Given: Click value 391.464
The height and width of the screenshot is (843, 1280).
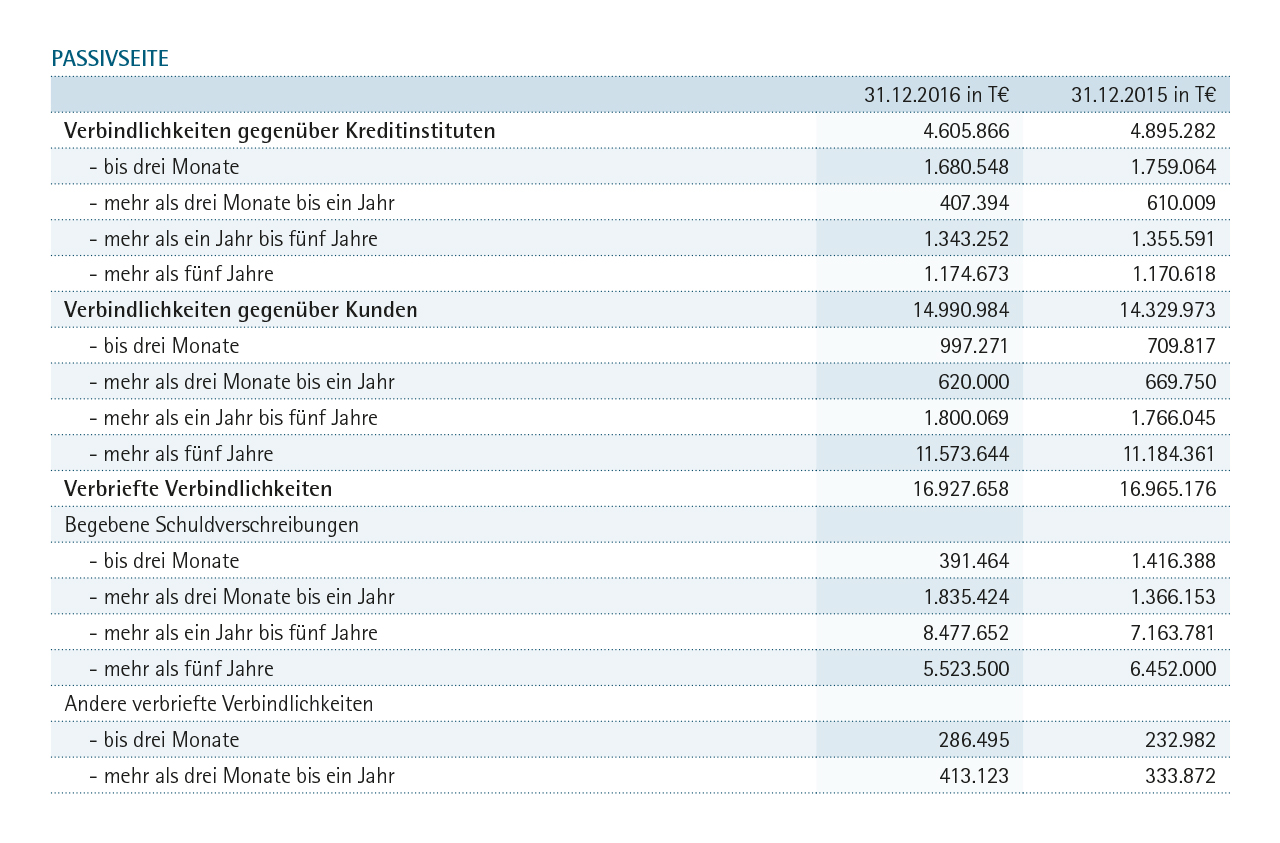Looking at the screenshot, I should (975, 561).
